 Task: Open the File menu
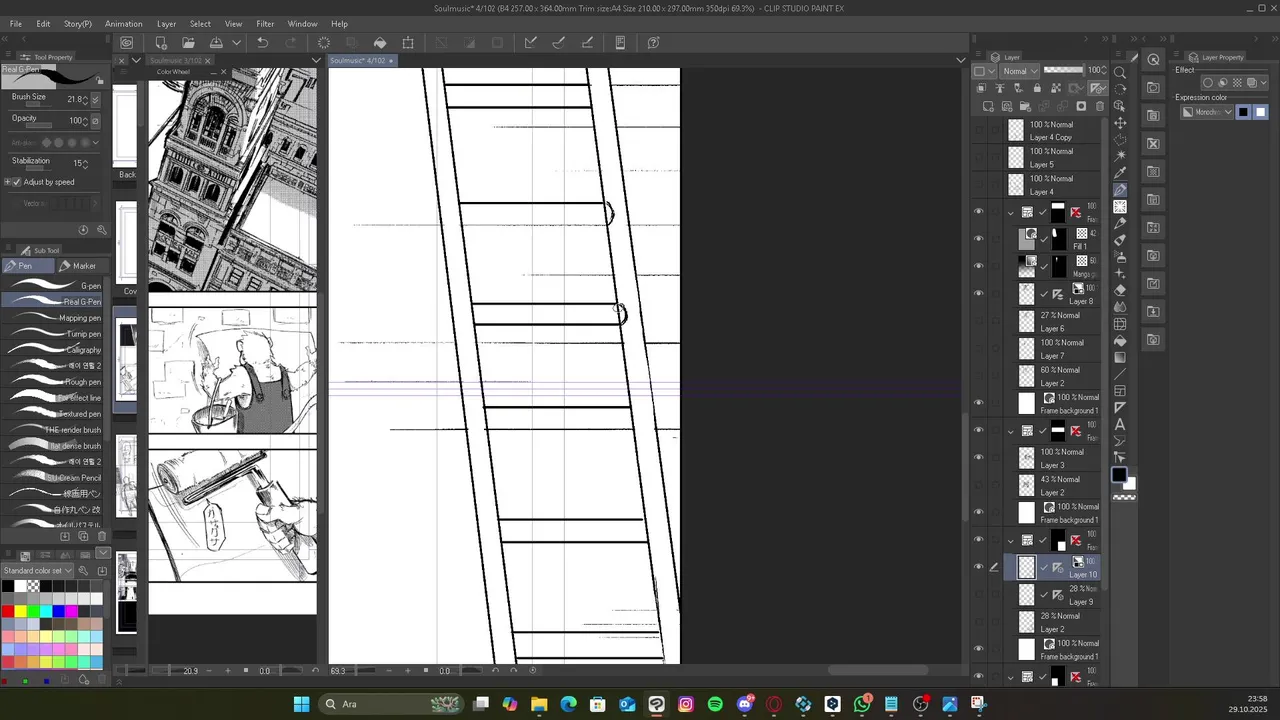(16, 24)
